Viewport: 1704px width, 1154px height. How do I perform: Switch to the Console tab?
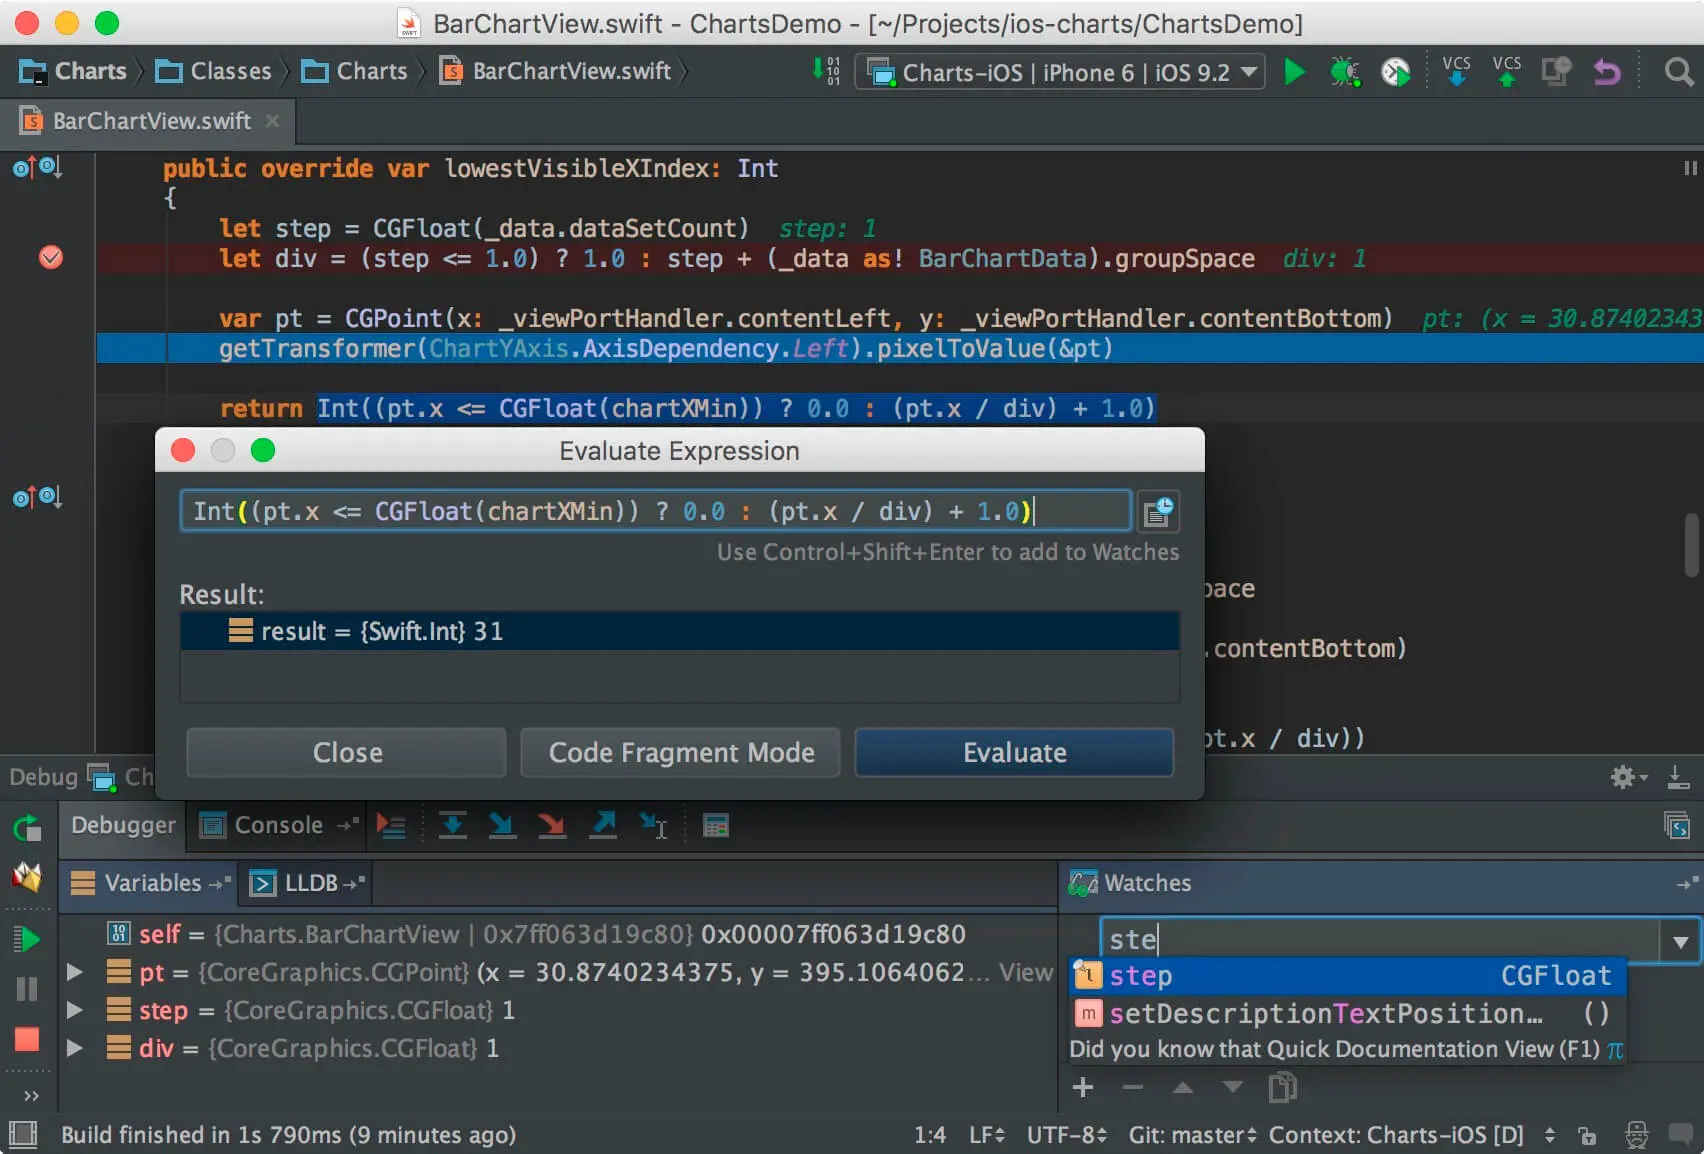[x=278, y=825]
